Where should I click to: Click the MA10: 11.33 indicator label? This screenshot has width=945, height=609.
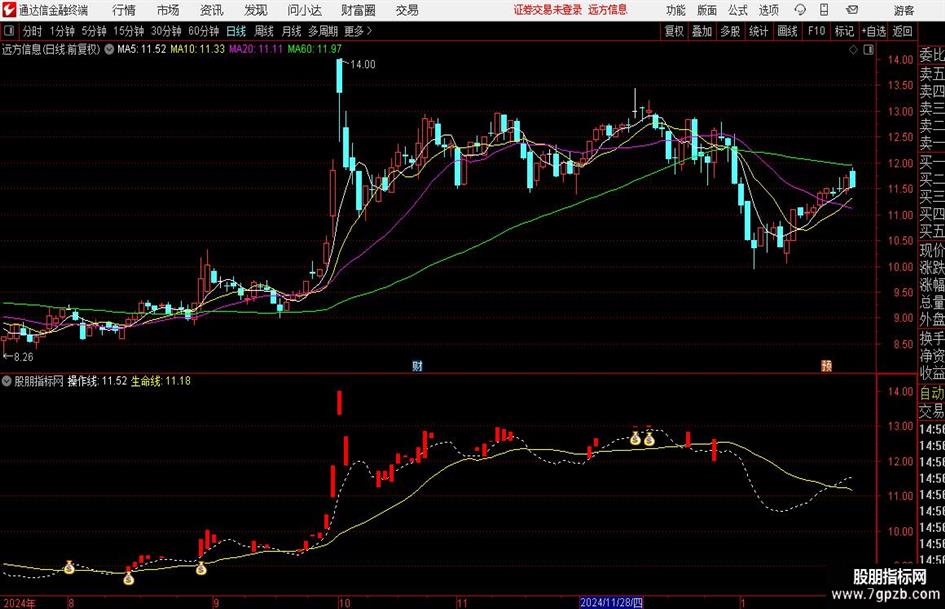(x=198, y=49)
